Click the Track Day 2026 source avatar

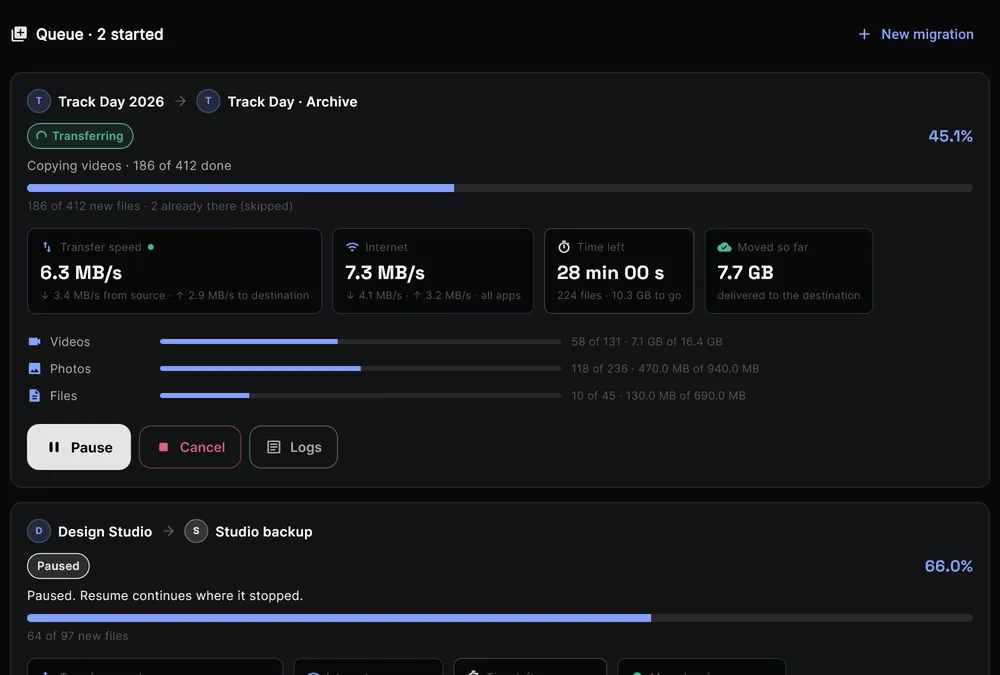tap(39, 101)
